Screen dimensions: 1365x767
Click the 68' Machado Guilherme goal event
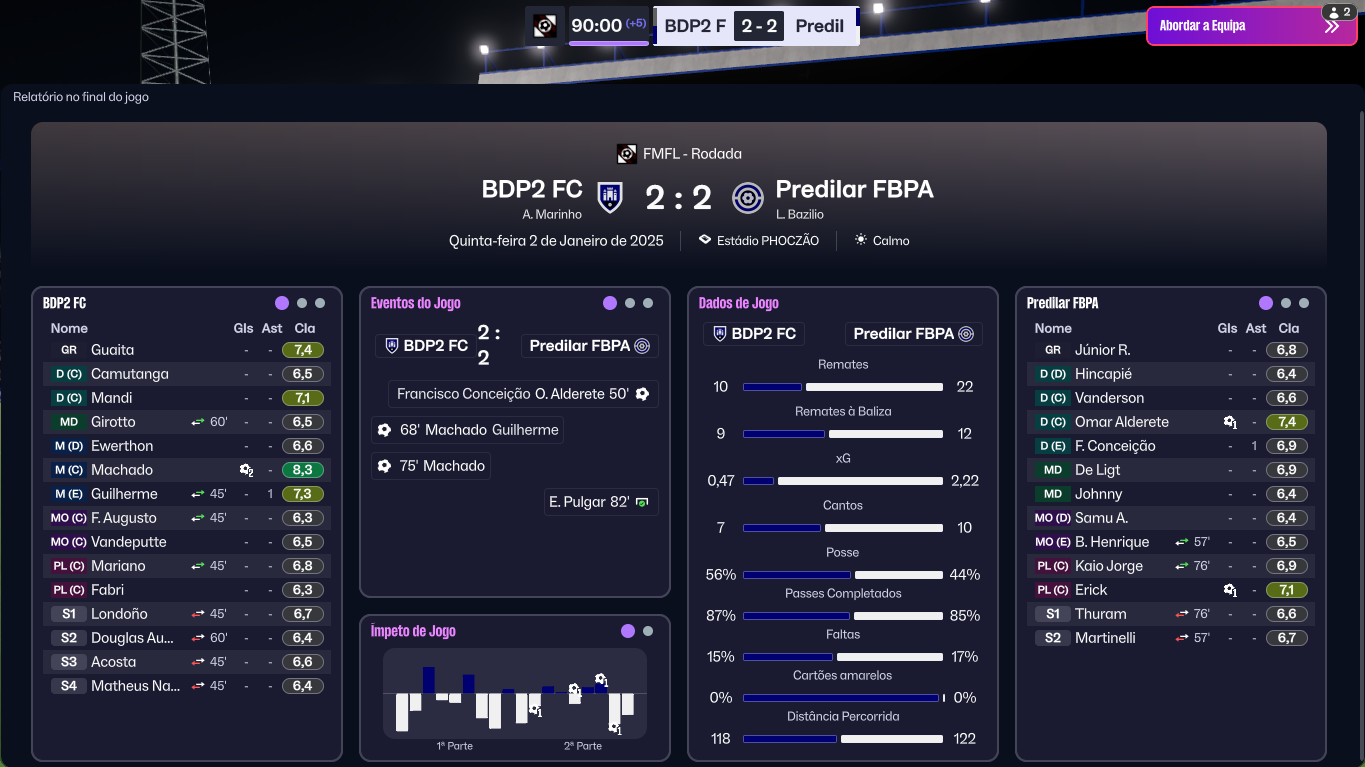(x=467, y=430)
